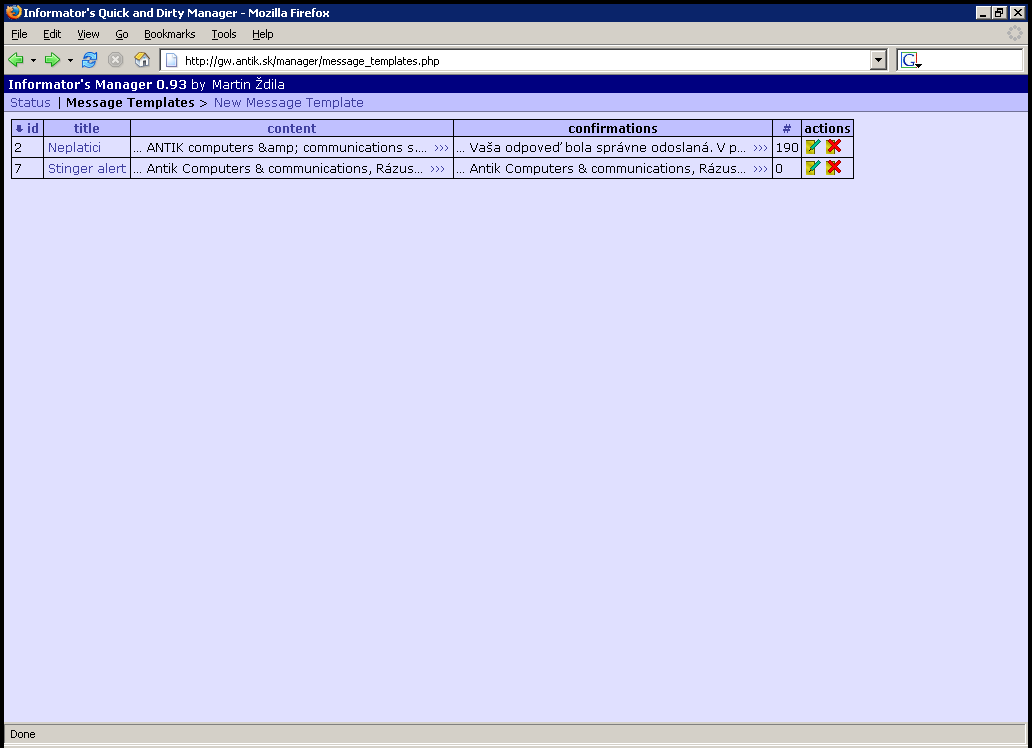Open the Stinger alert title link
This screenshot has width=1032, height=748.
87,169
